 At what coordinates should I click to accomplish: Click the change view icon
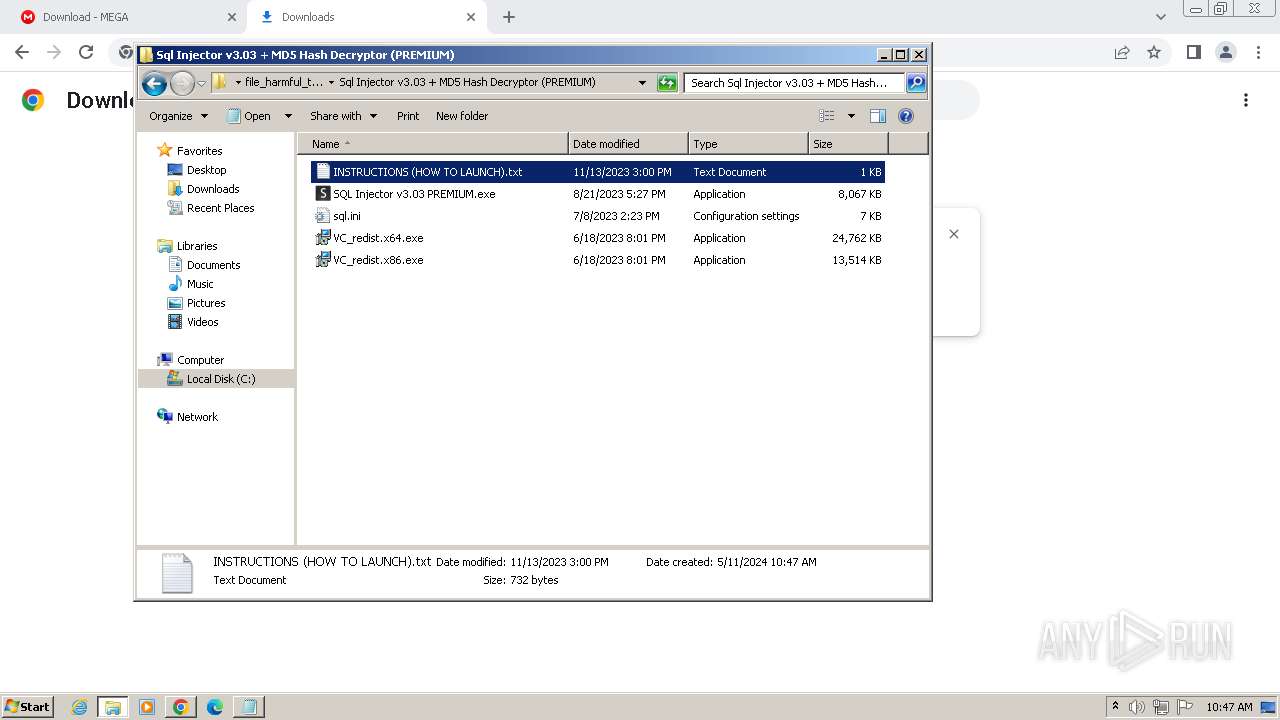point(827,116)
